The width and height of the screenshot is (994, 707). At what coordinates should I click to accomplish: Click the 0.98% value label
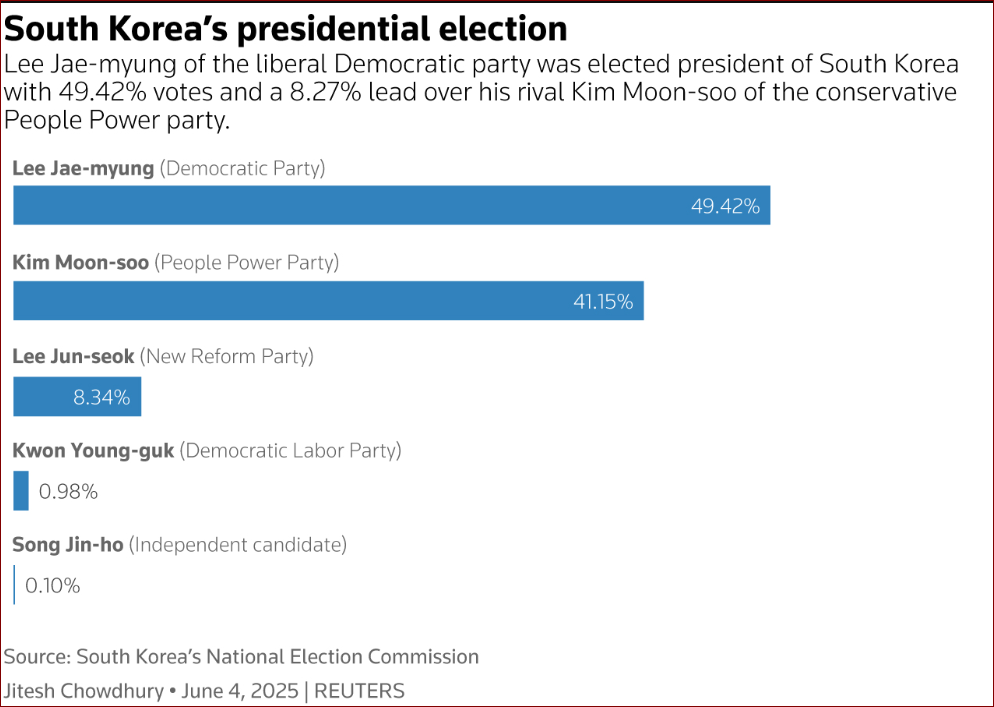[68, 491]
